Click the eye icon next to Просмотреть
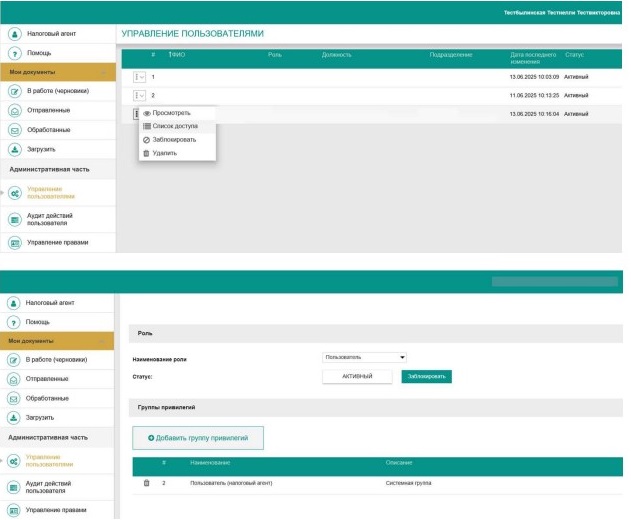The width and height of the screenshot is (631, 520). point(147,113)
